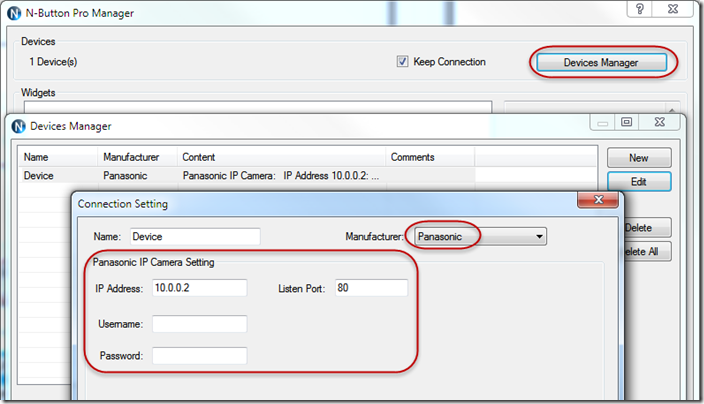This screenshot has width=704, height=404.
Task: Minimize the Devices Manager window
Action: (603, 122)
